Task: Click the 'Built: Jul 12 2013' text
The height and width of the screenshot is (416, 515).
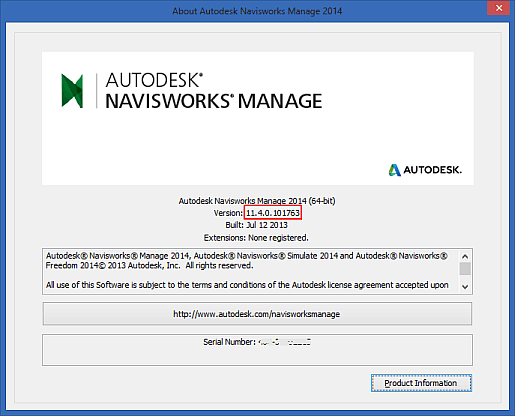Action: coord(256,225)
